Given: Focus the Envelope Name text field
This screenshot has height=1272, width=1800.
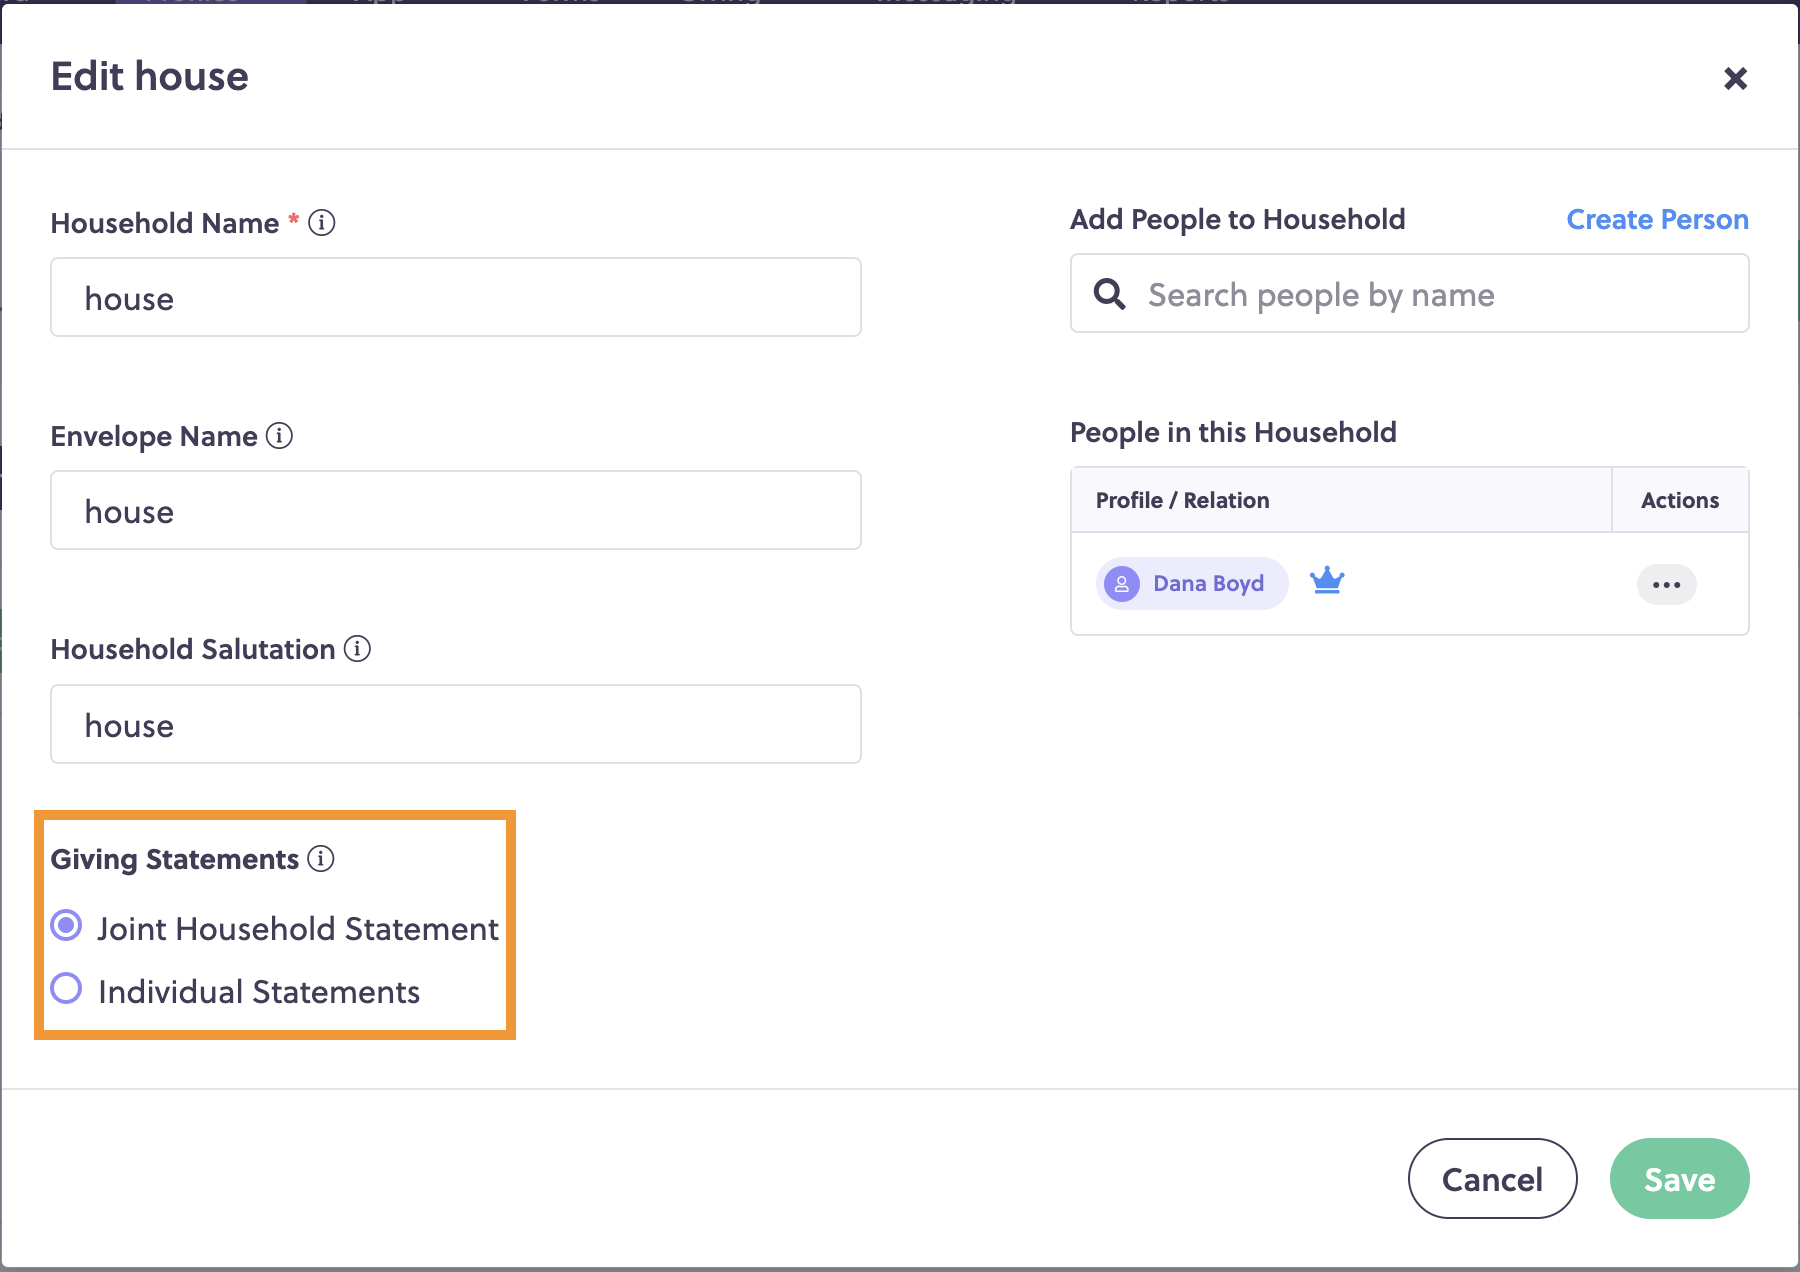Looking at the screenshot, I should coord(456,510).
